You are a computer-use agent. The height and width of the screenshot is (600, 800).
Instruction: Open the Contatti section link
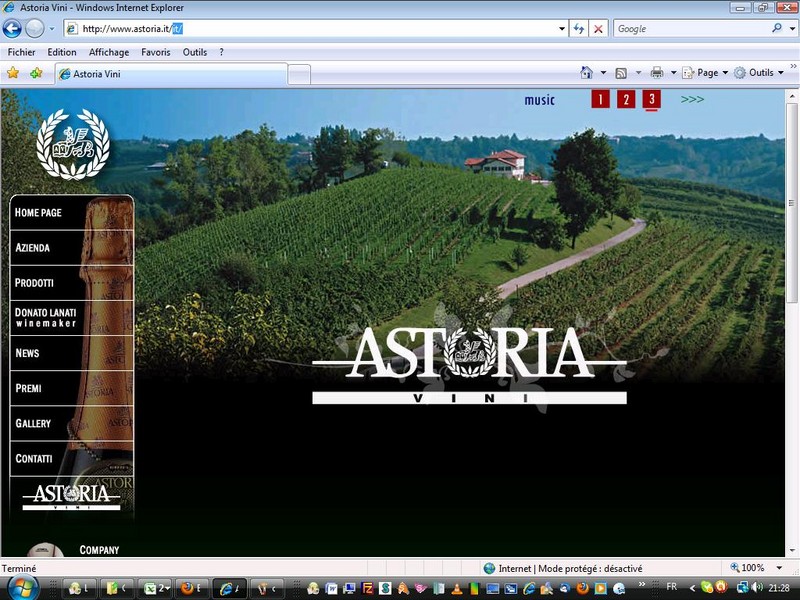[x=71, y=459]
